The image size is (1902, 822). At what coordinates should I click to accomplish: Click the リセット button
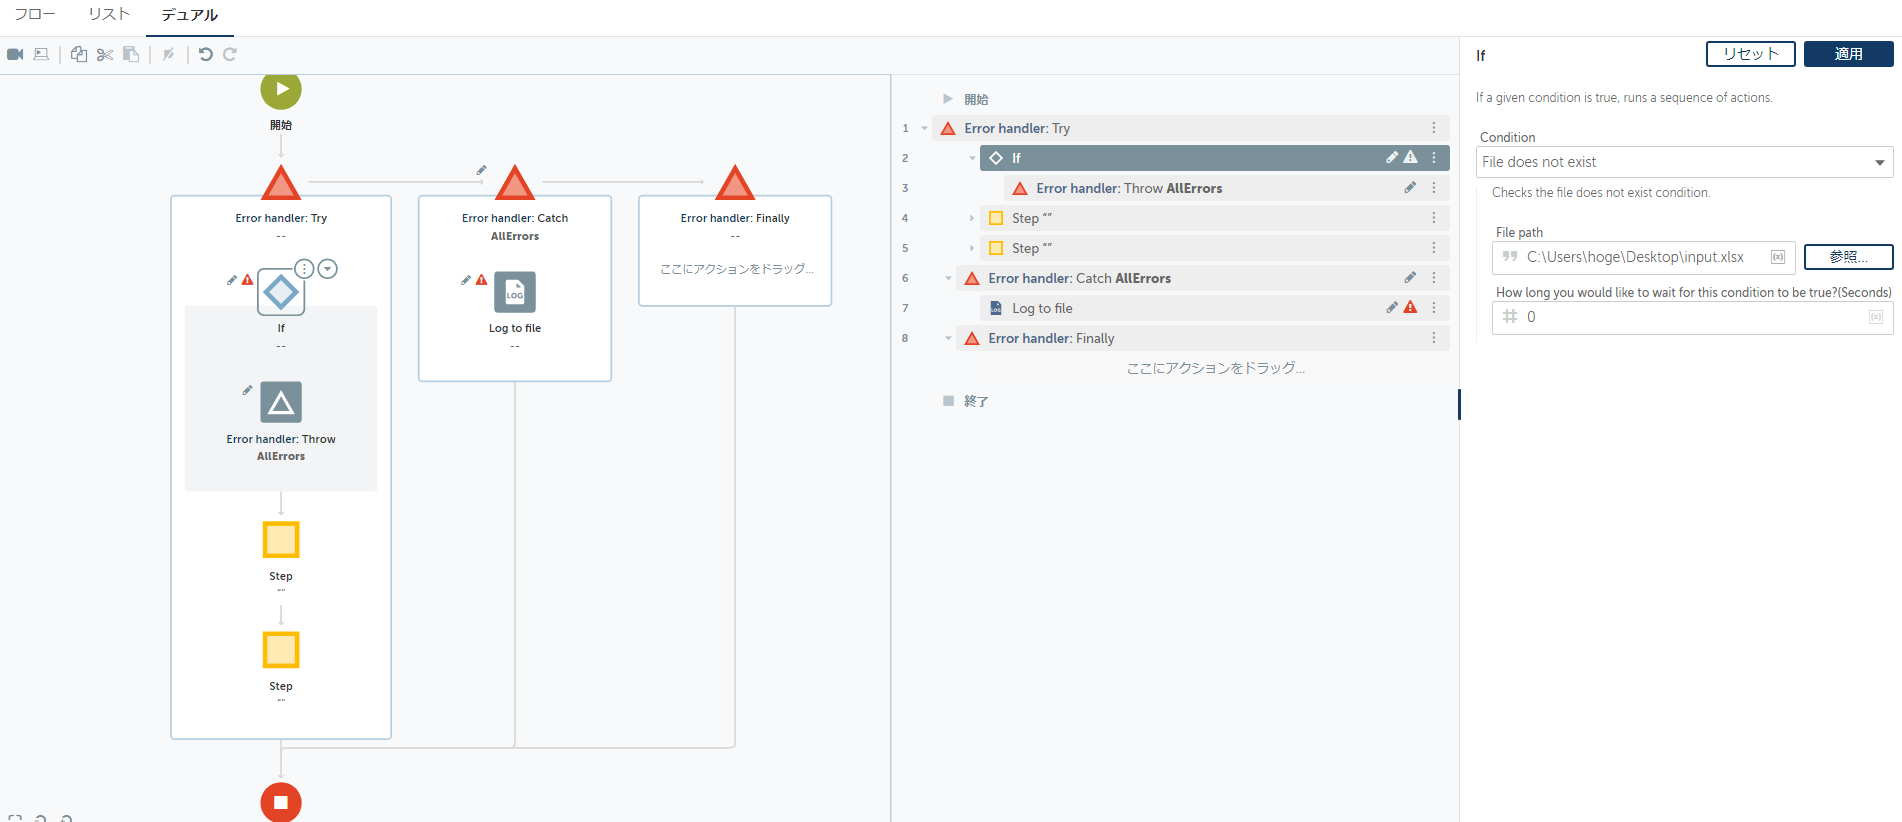pyautogui.click(x=1750, y=54)
